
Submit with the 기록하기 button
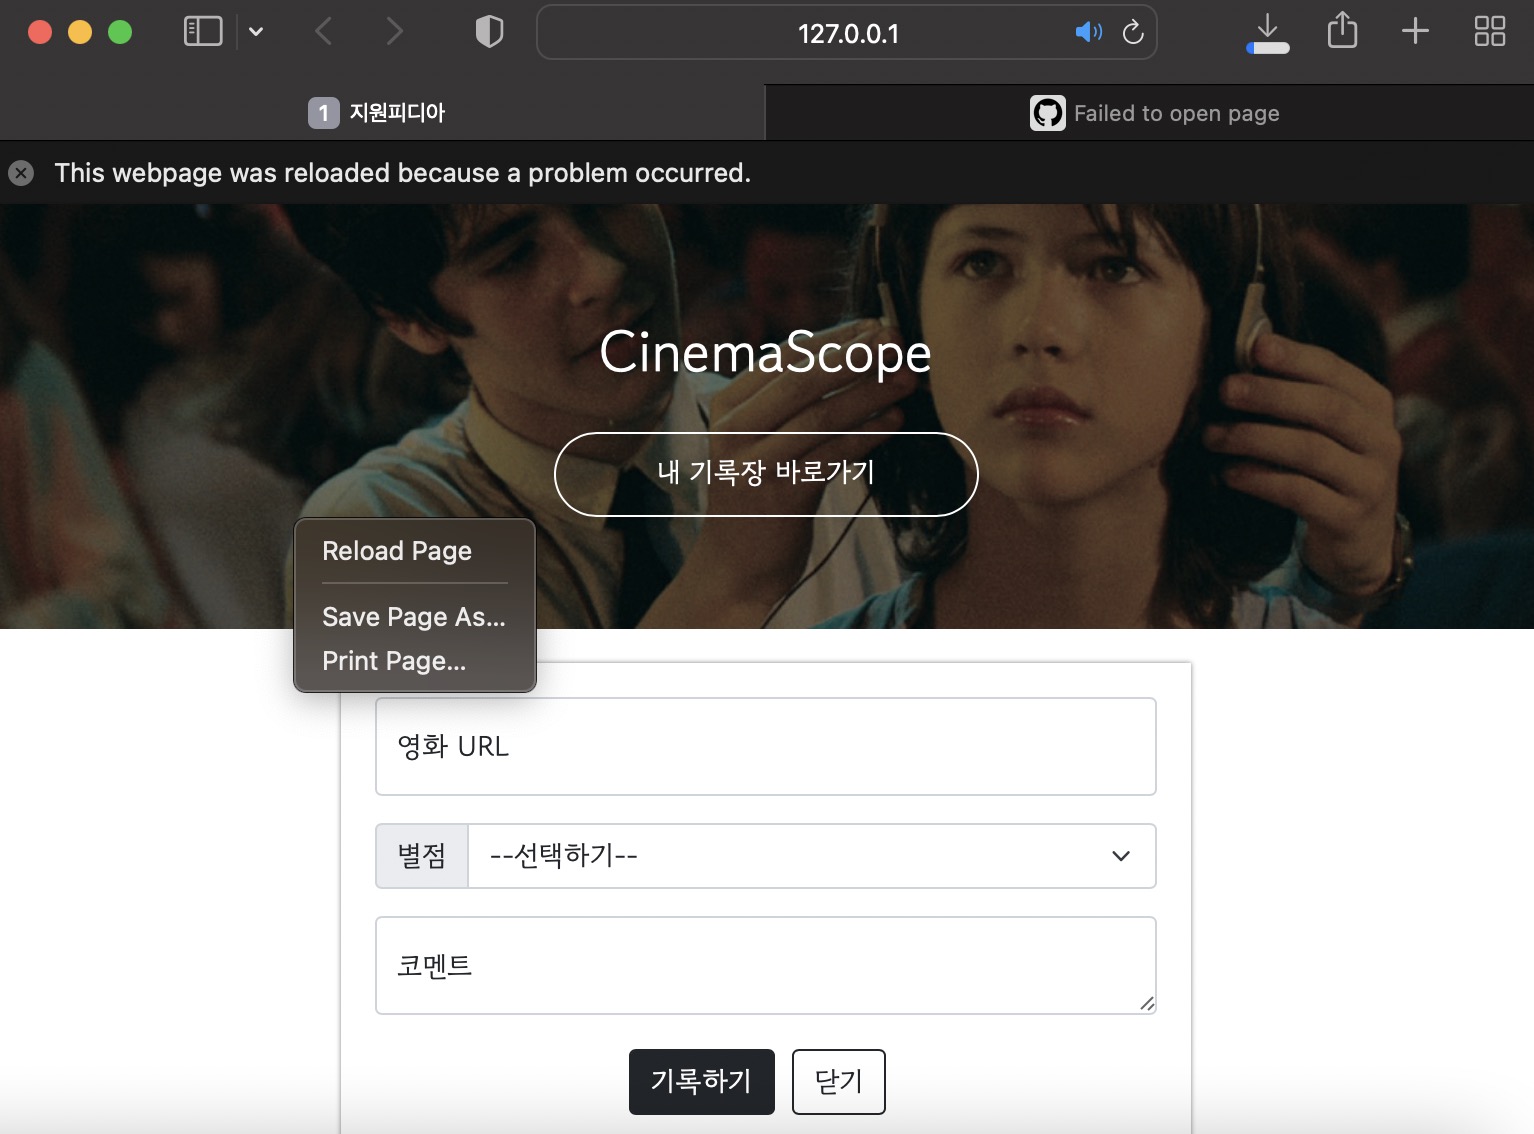click(x=702, y=1081)
